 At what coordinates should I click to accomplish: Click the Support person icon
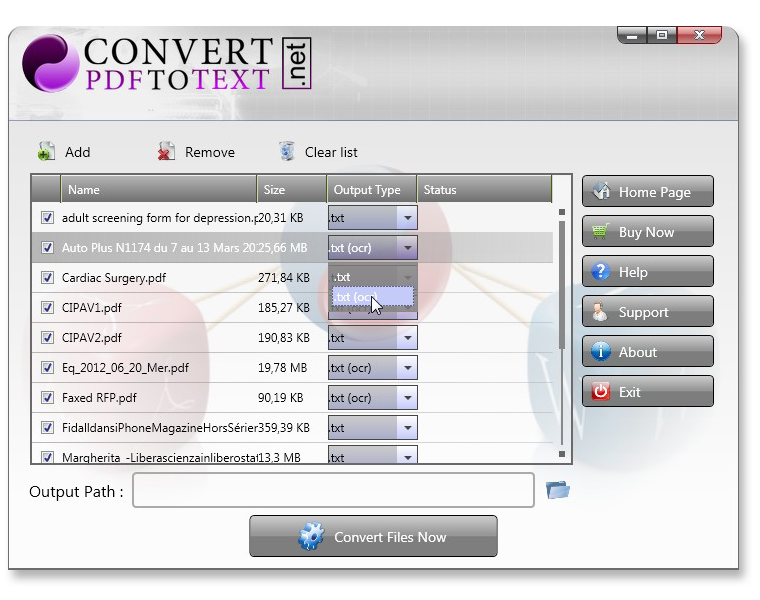point(600,312)
